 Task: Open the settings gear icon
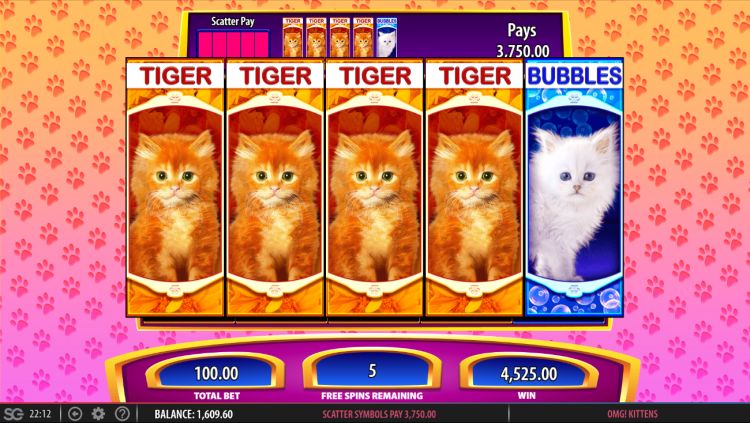[98, 414]
